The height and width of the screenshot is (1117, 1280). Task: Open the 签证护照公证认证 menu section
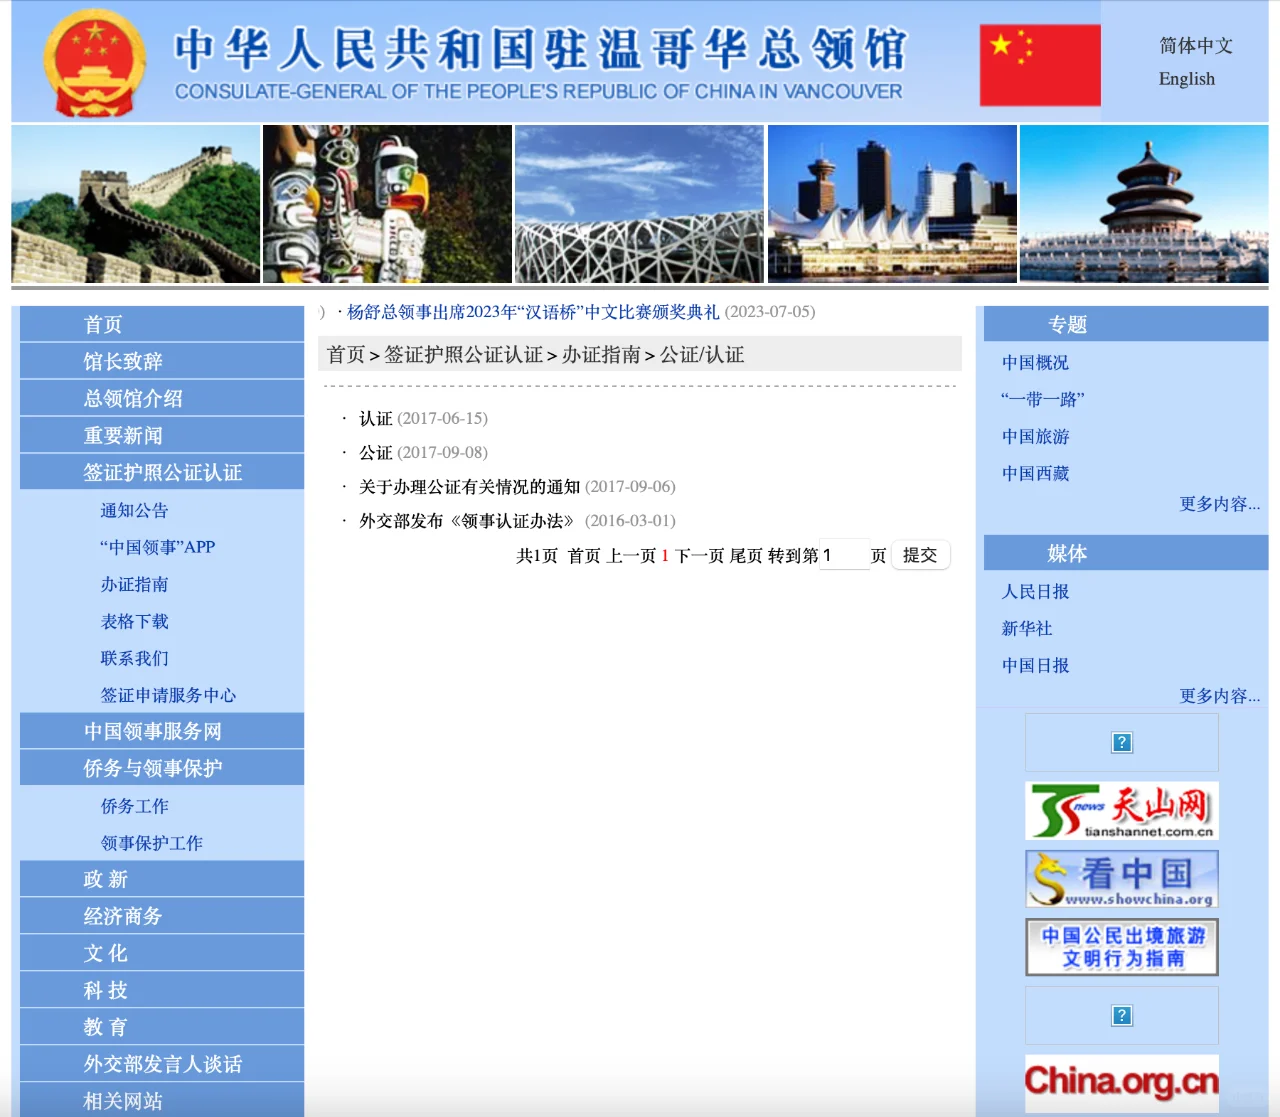coord(162,472)
